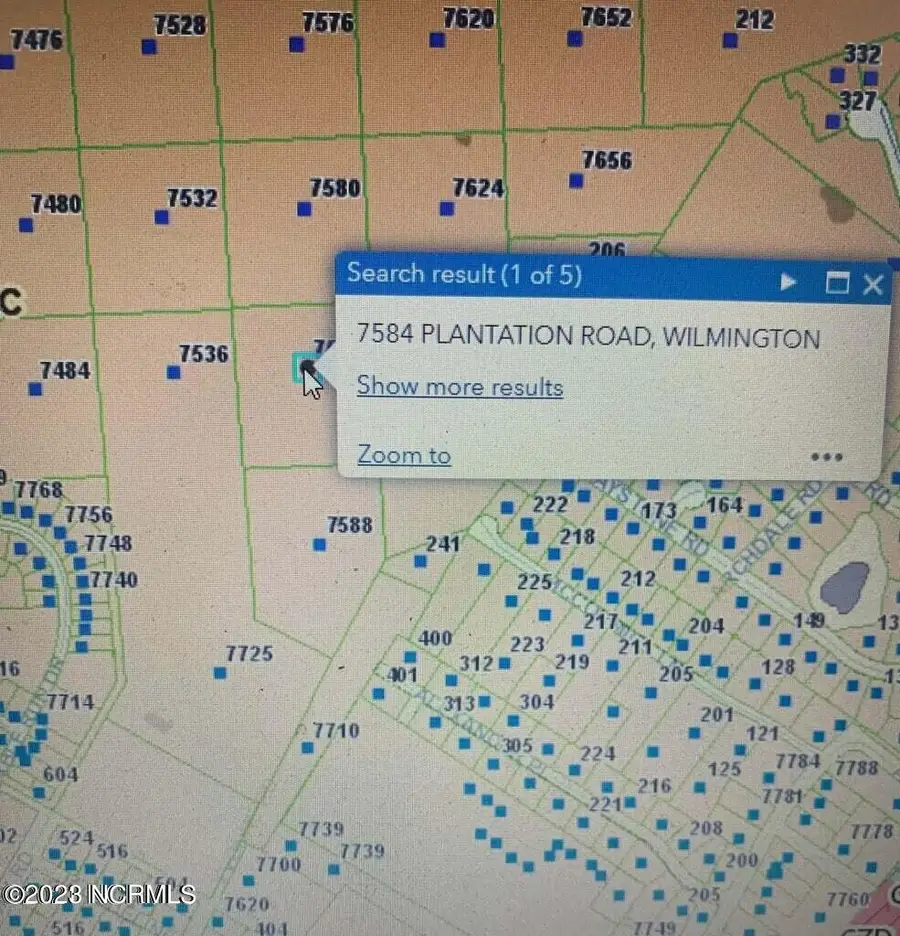Screen dimensions: 900x936
Task: Click the address point for 7624
Action: [x=447, y=209]
